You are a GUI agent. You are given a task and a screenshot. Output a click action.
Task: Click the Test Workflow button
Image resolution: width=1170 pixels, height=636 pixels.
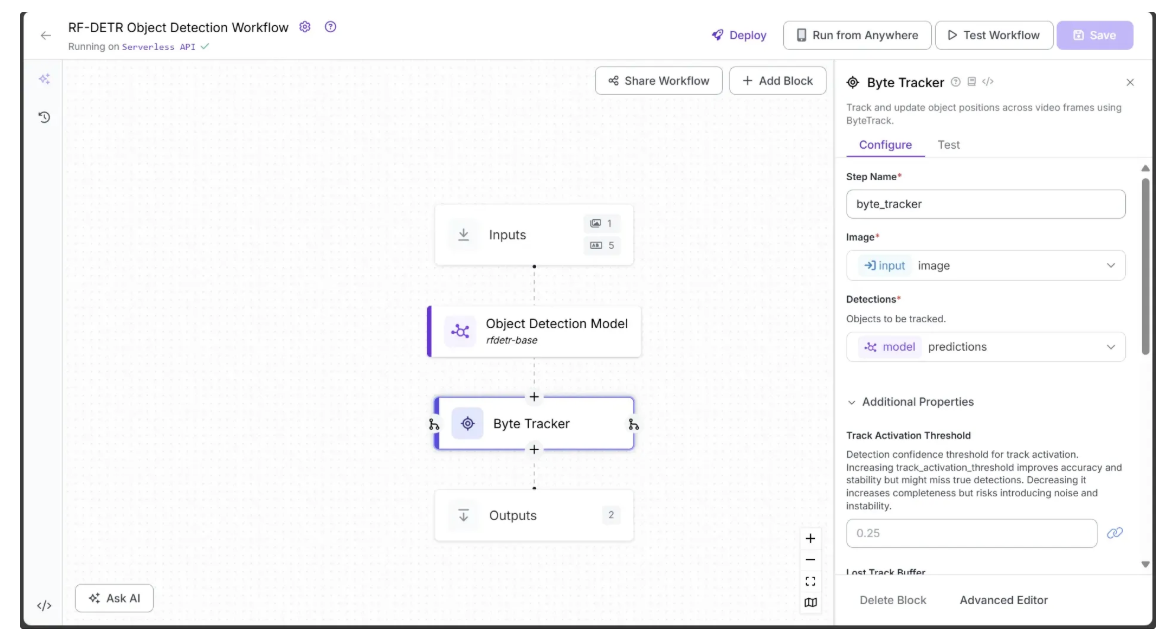993,35
